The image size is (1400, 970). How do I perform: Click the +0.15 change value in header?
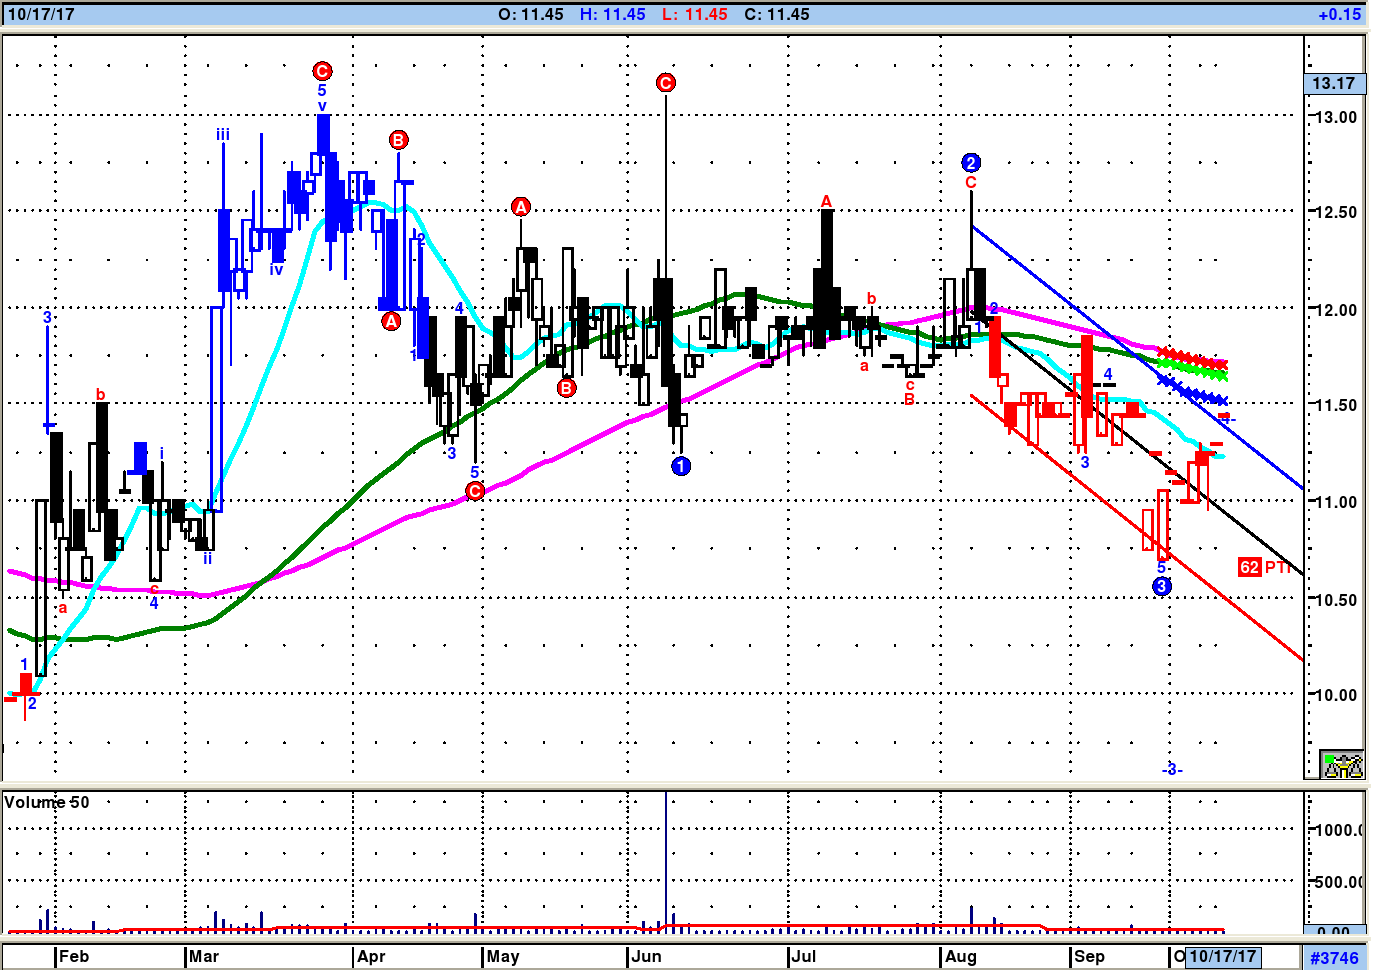(x=1339, y=15)
